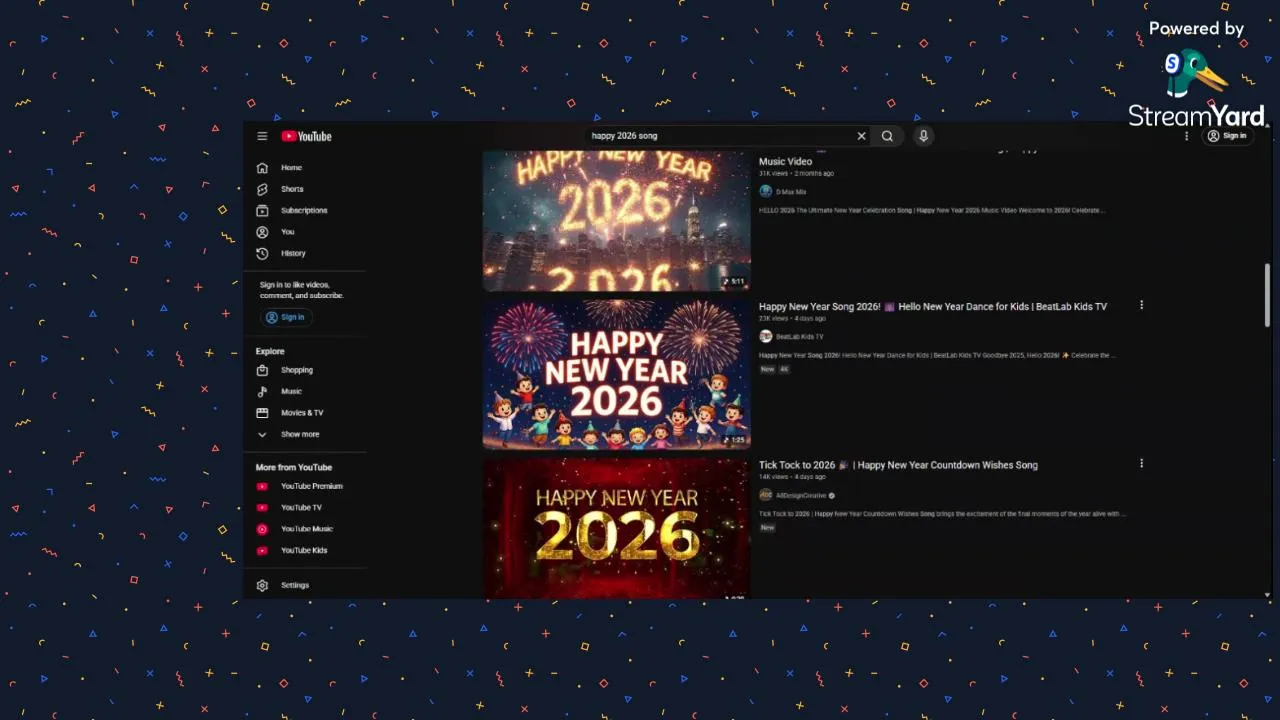Viewport: 1280px width, 720px height.
Task: Open Subscriptions in the sidebar
Action: point(305,211)
